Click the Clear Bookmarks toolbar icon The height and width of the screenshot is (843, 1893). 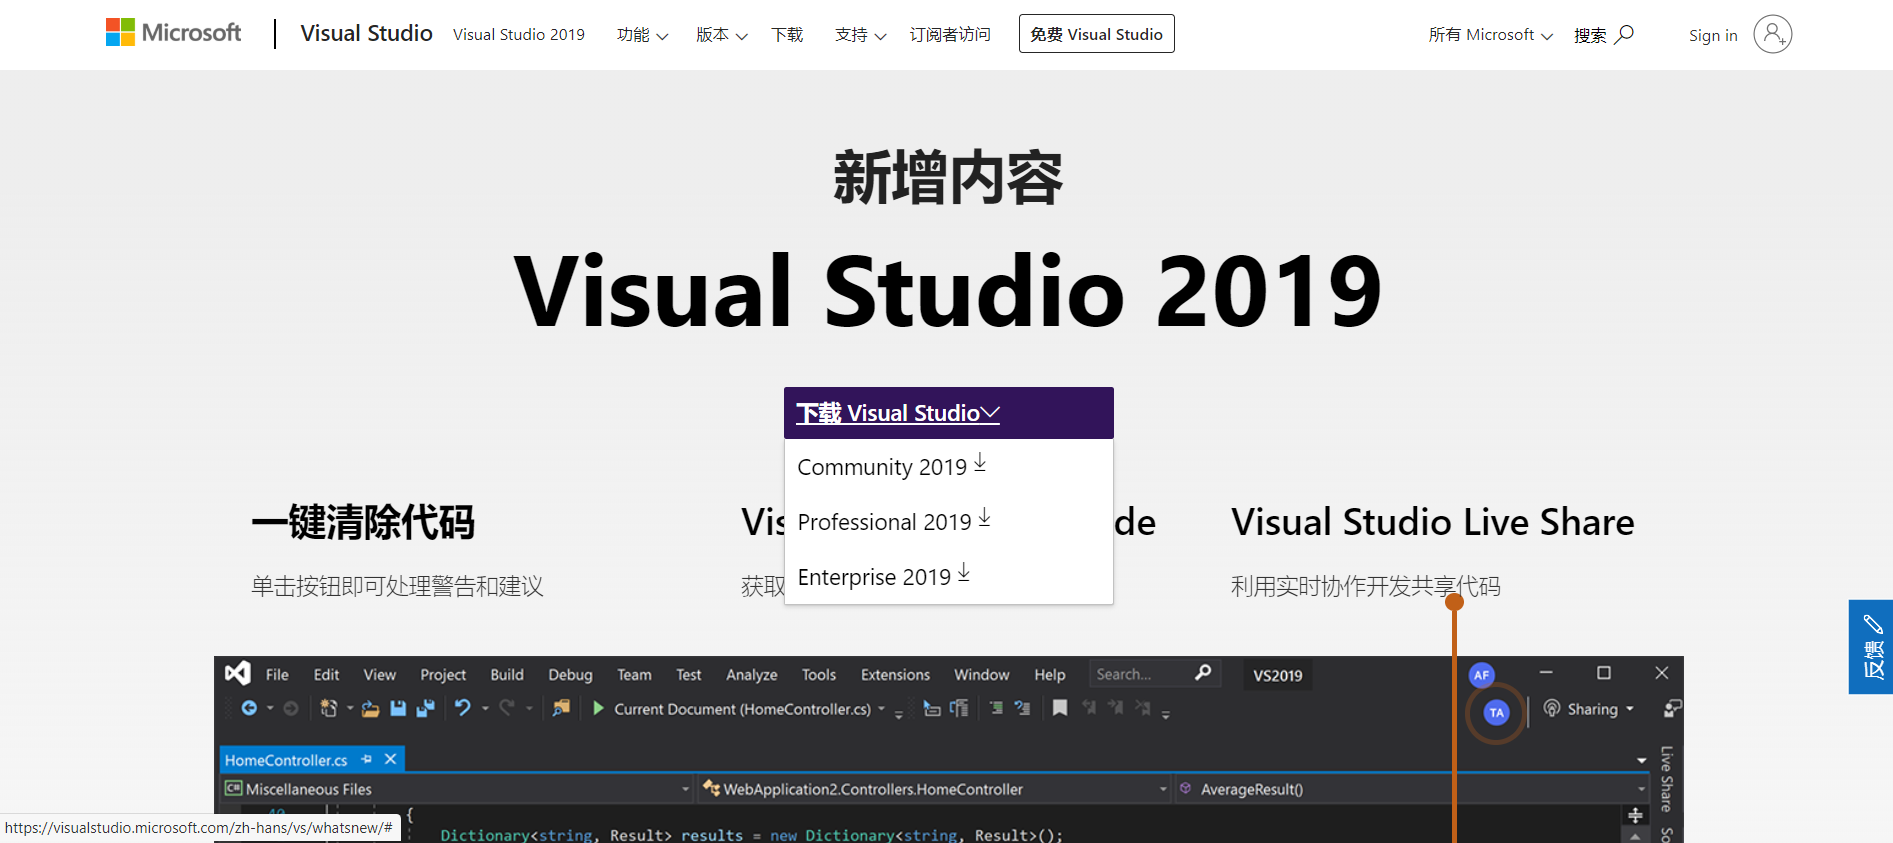click(1142, 708)
